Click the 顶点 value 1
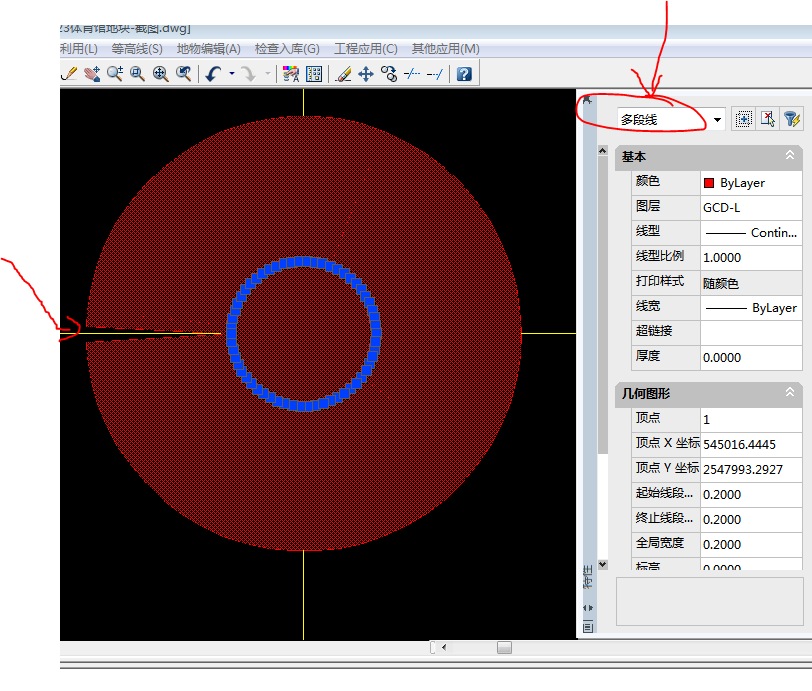Screen dimensions: 812x691 coord(751,420)
